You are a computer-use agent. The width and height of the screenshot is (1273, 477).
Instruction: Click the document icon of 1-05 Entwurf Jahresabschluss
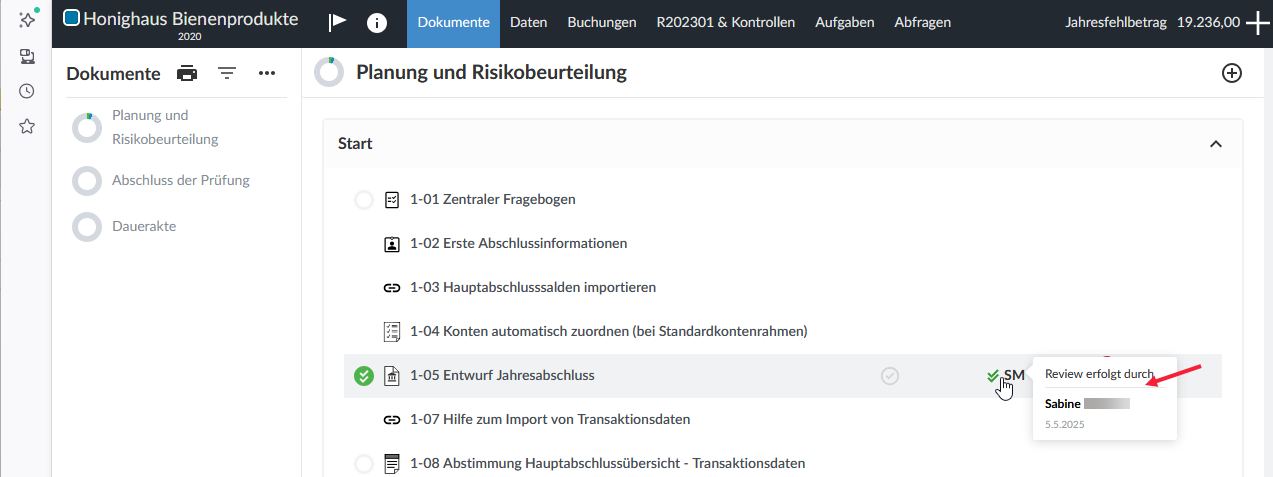(x=392, y=376)
